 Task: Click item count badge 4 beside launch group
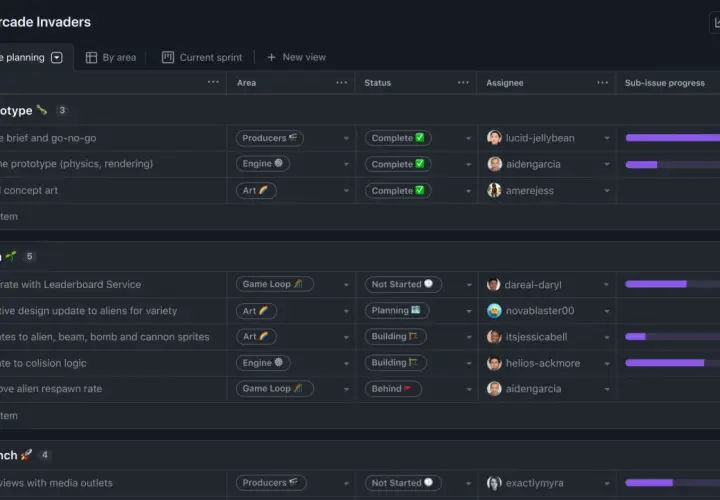(45, 455)
